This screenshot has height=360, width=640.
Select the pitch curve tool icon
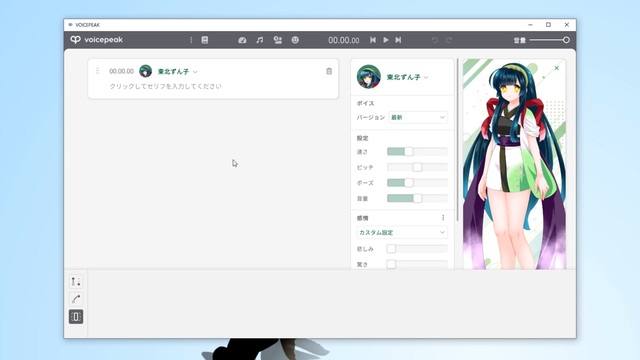(76, 299)
